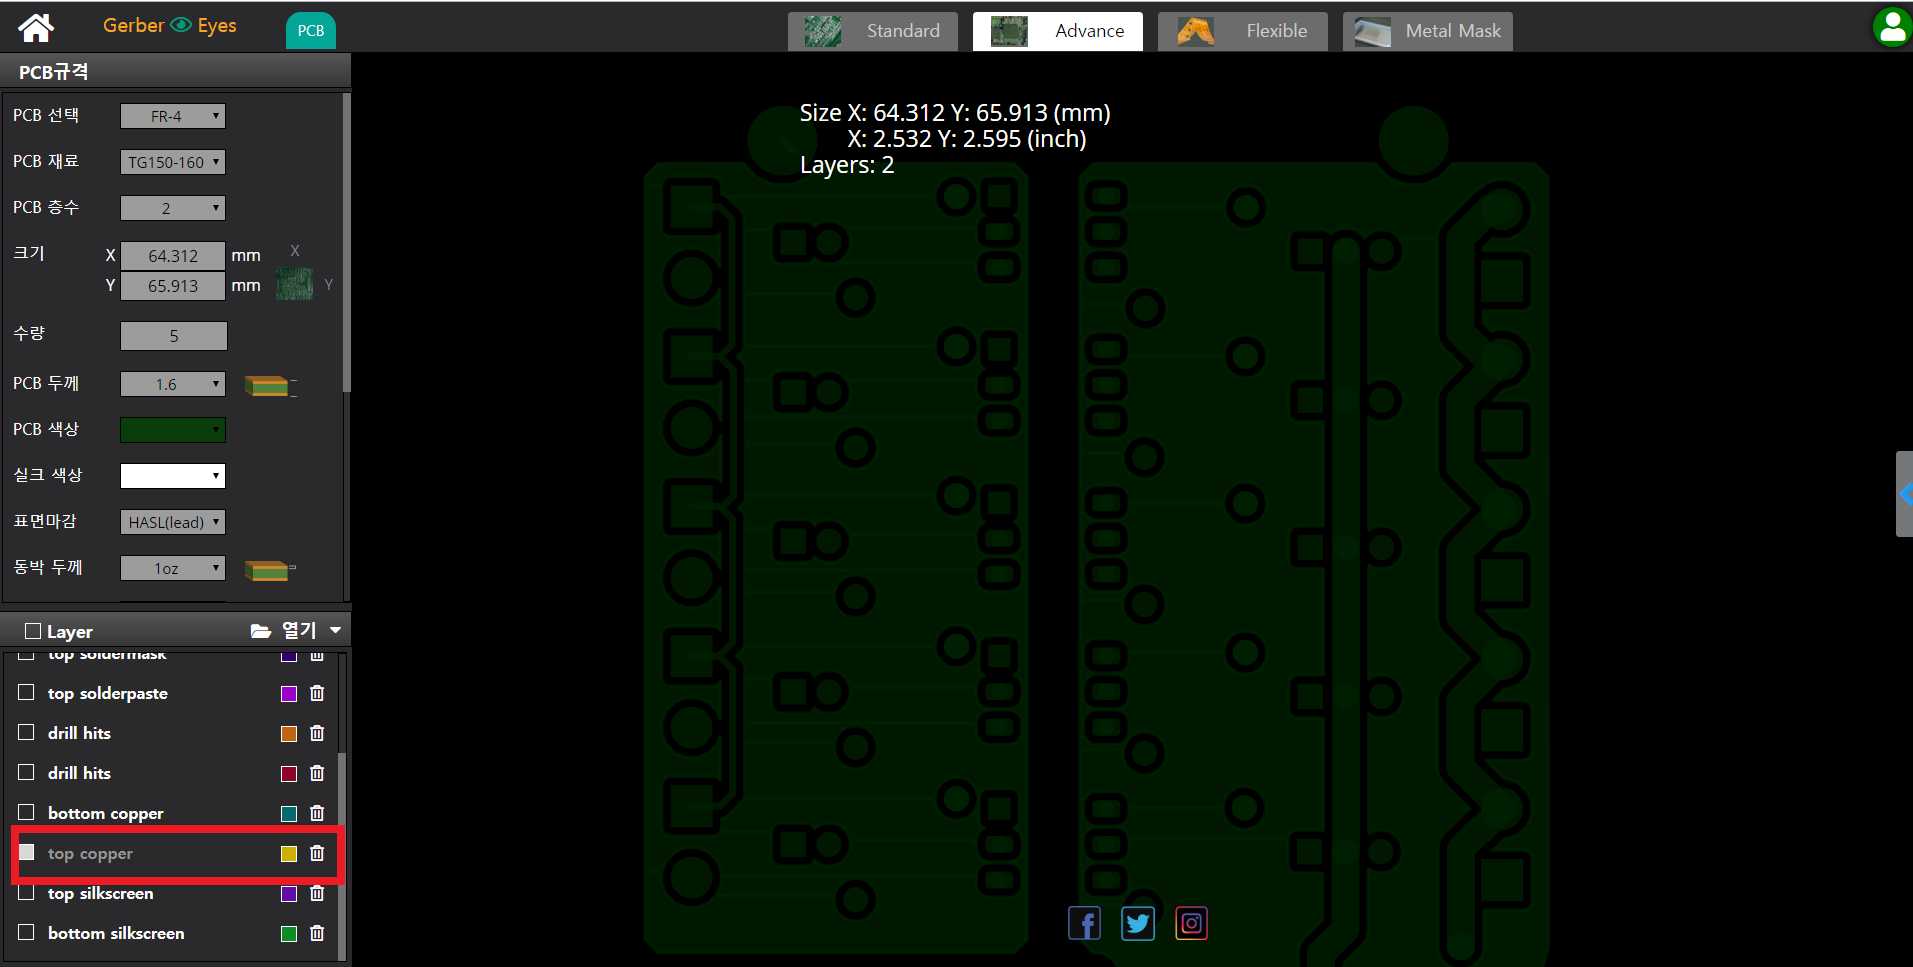Change the top copper yellow color swatch
The image size is (1913, 967).
tap(289, 854)
